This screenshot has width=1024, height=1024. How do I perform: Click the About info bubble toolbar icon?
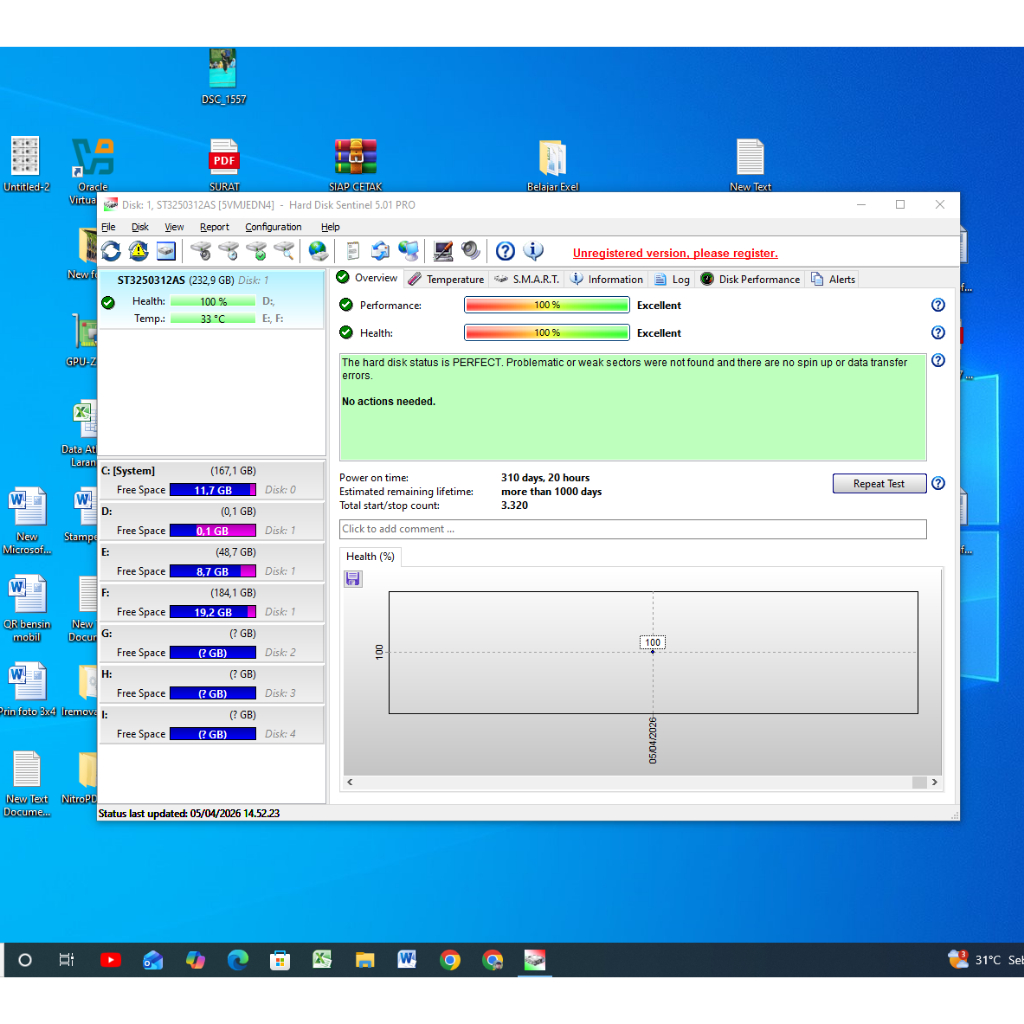click(533, 251)
